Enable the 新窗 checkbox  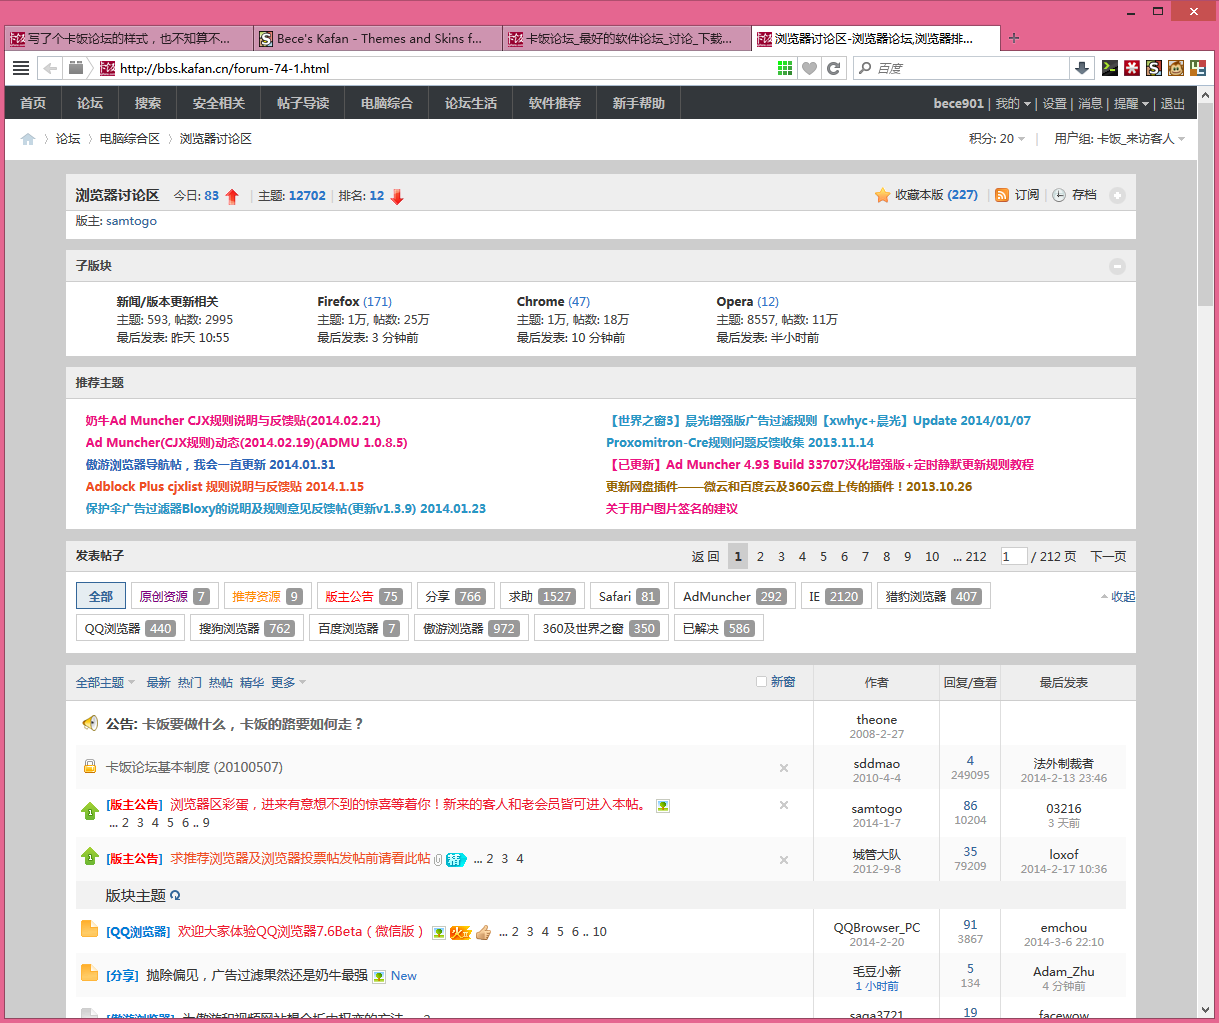click(762, 682)
